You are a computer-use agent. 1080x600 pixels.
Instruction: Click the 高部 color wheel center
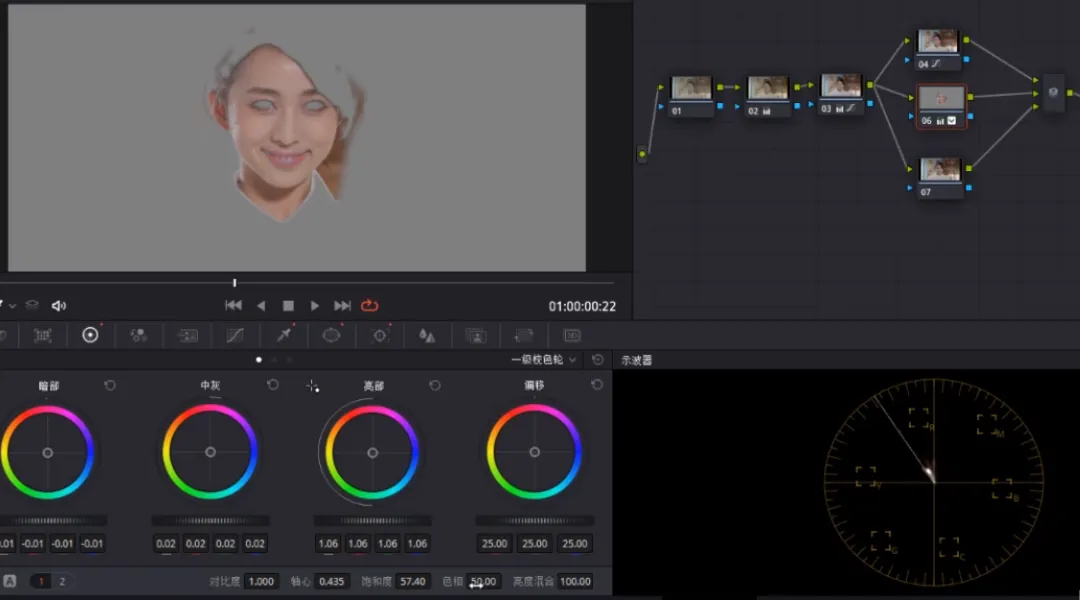pos(373,453)
